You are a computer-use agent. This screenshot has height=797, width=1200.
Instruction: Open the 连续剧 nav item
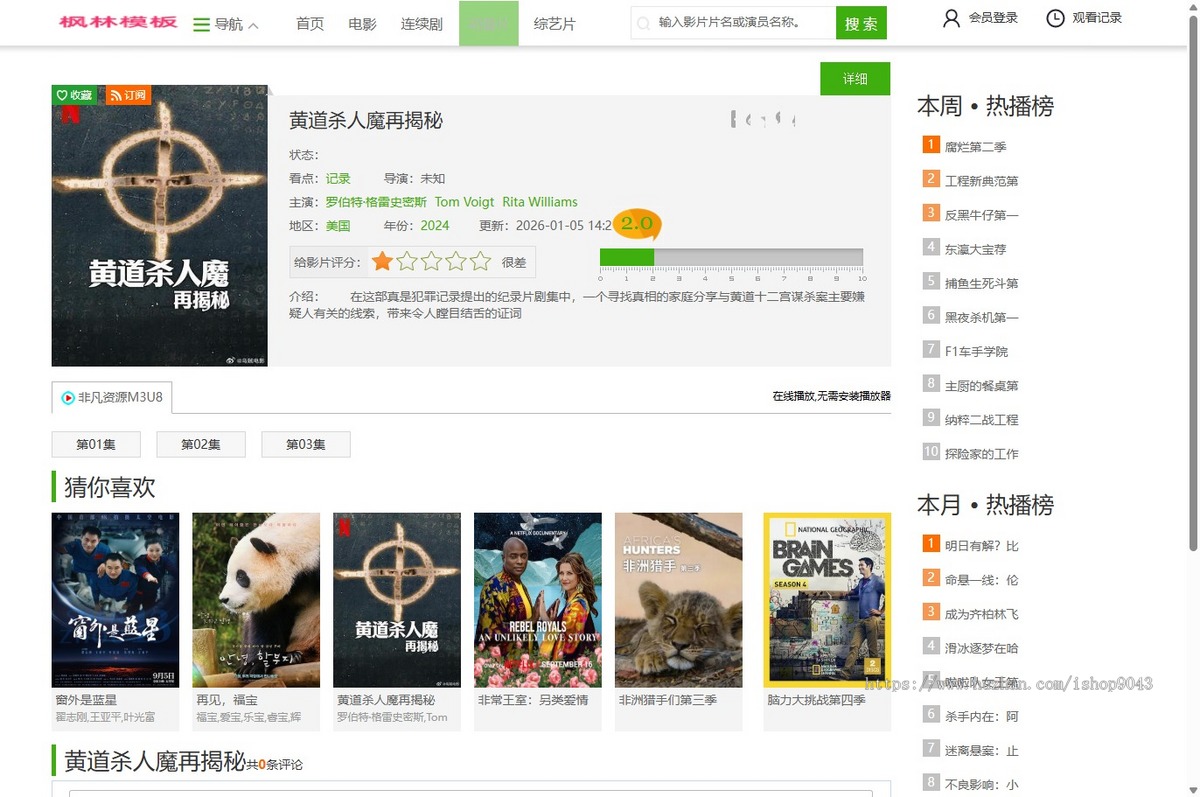click(422, 23)
